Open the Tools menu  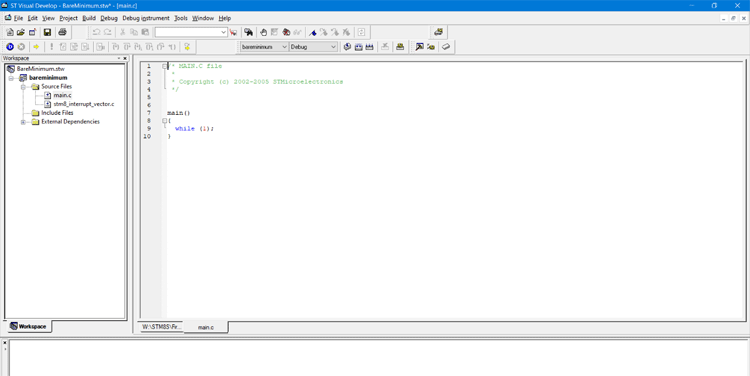coord(181,18)
